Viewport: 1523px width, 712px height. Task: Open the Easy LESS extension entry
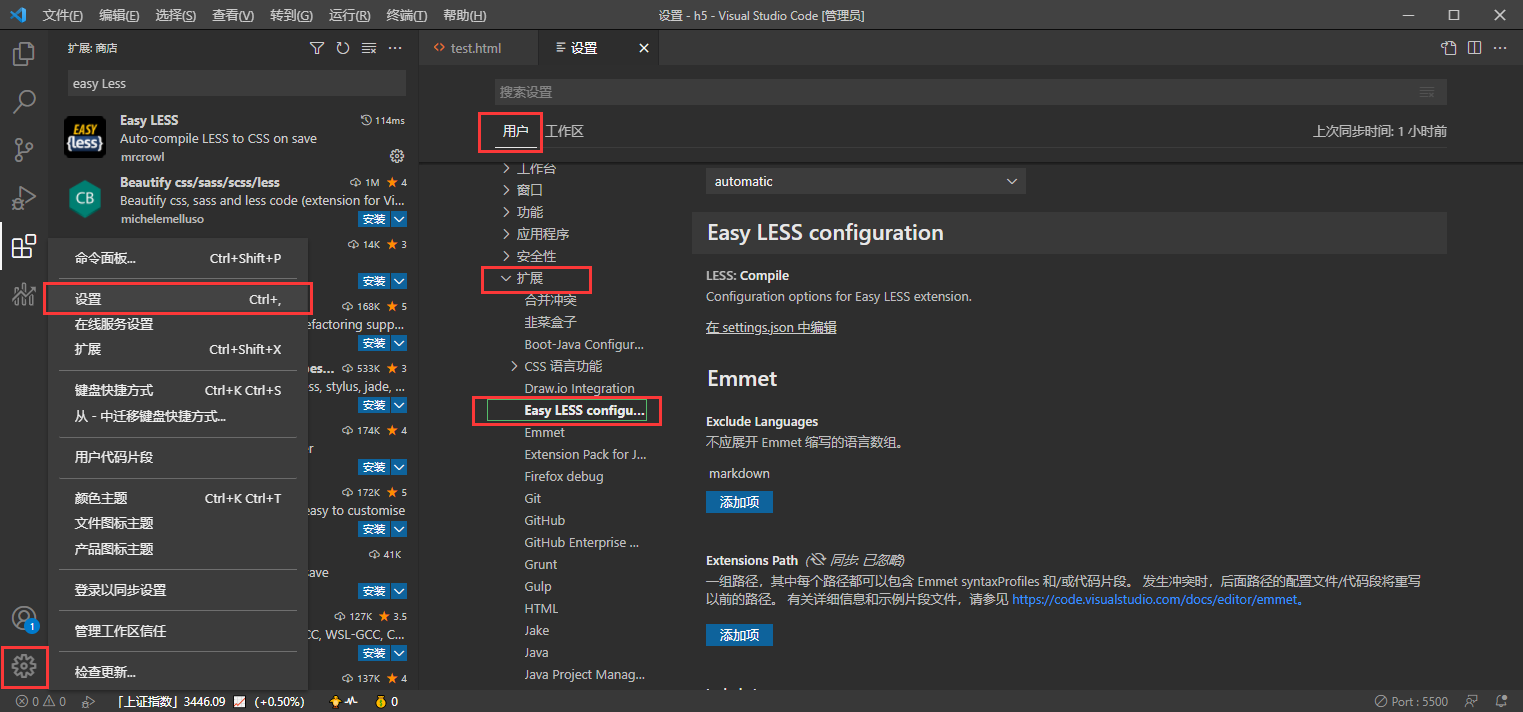(x=233, y=138)
